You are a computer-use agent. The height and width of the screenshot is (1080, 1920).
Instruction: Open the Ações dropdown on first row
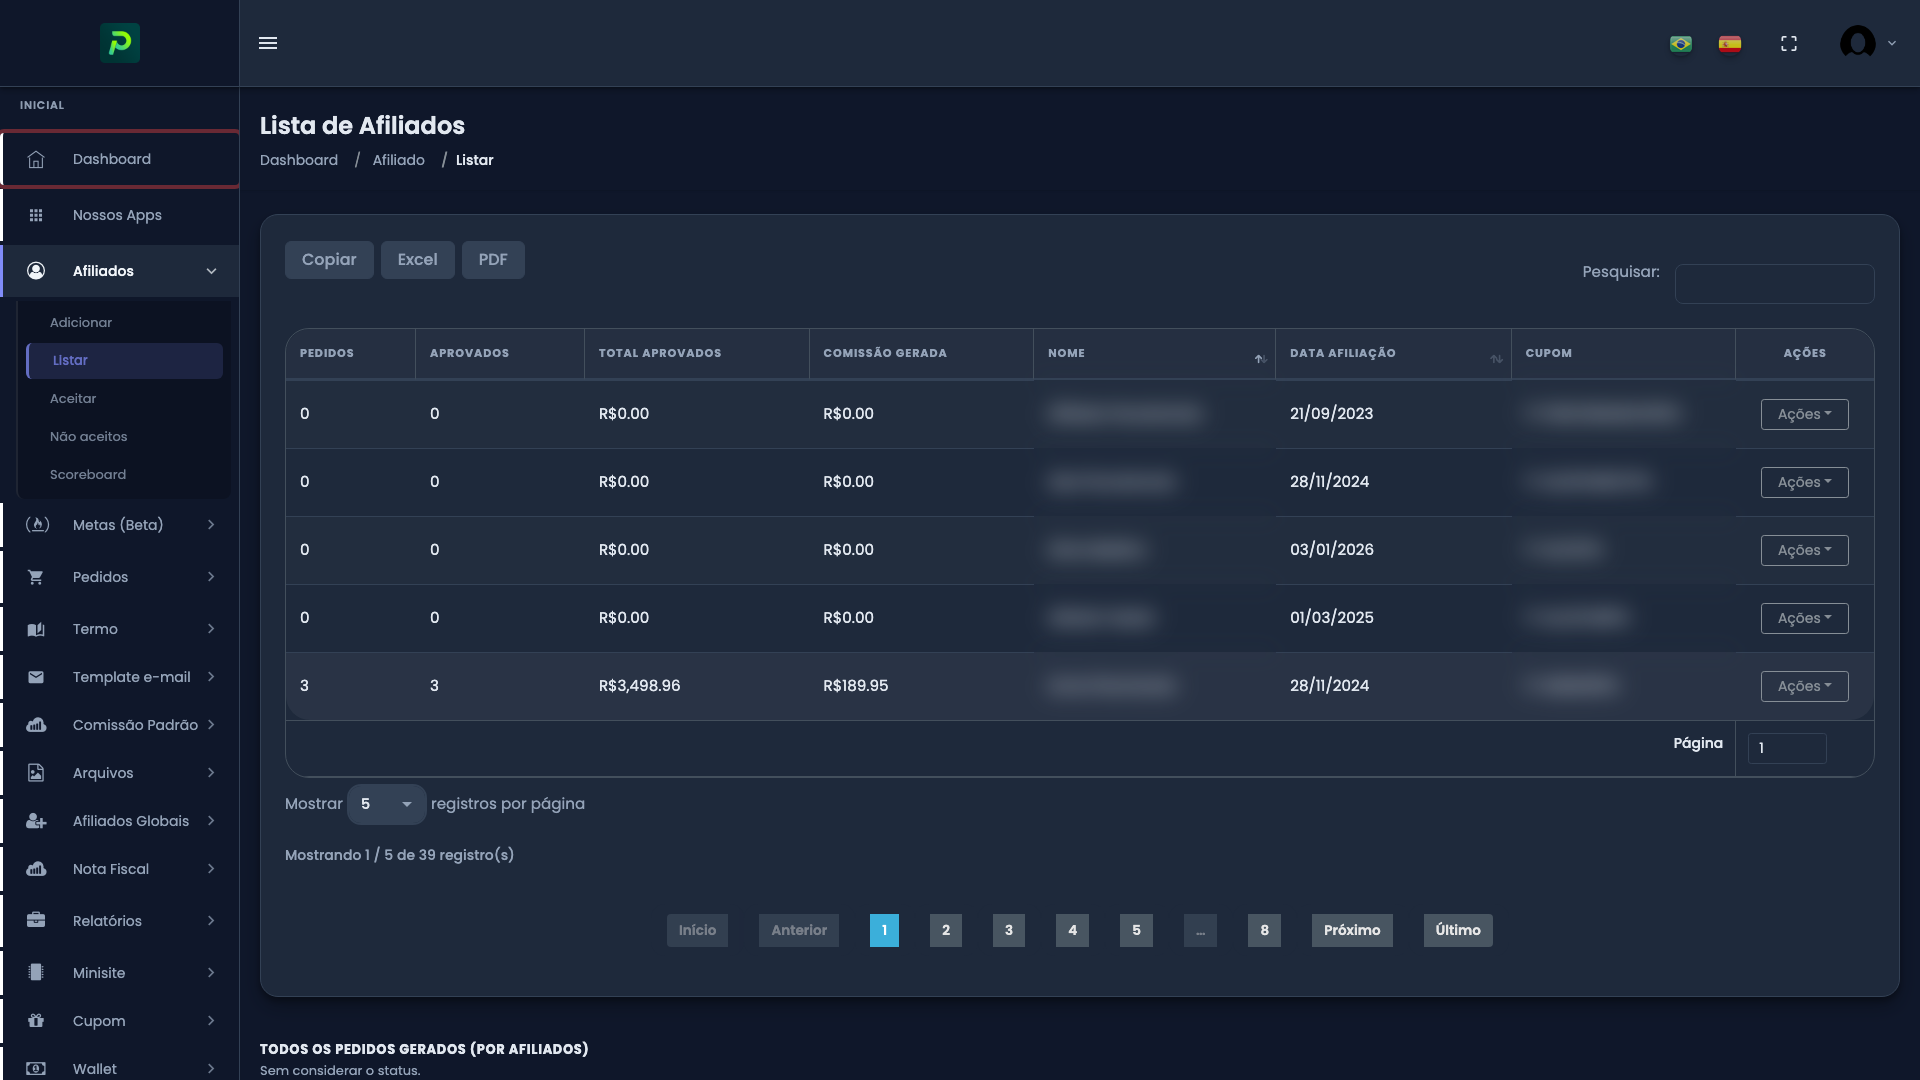point(1803,413)
